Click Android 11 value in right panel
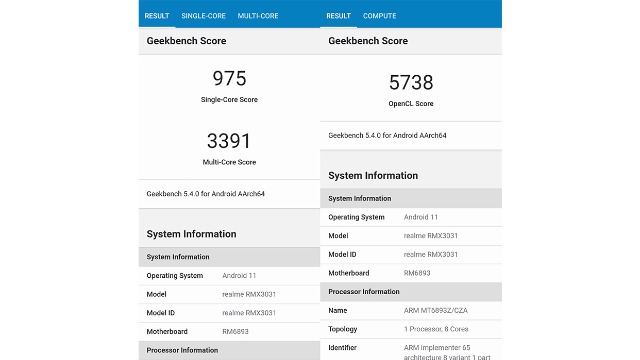640x360 pixels. (421, 217)
